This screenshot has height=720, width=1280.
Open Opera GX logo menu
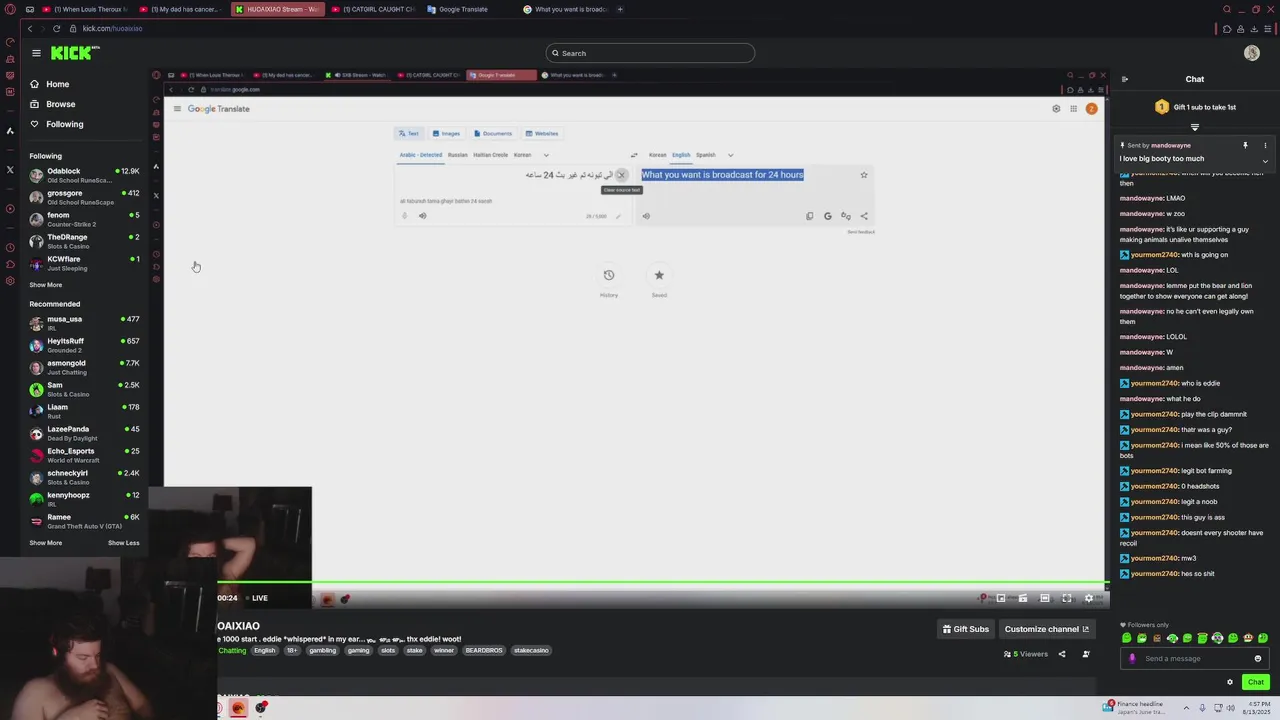click(x=10, y=9)
